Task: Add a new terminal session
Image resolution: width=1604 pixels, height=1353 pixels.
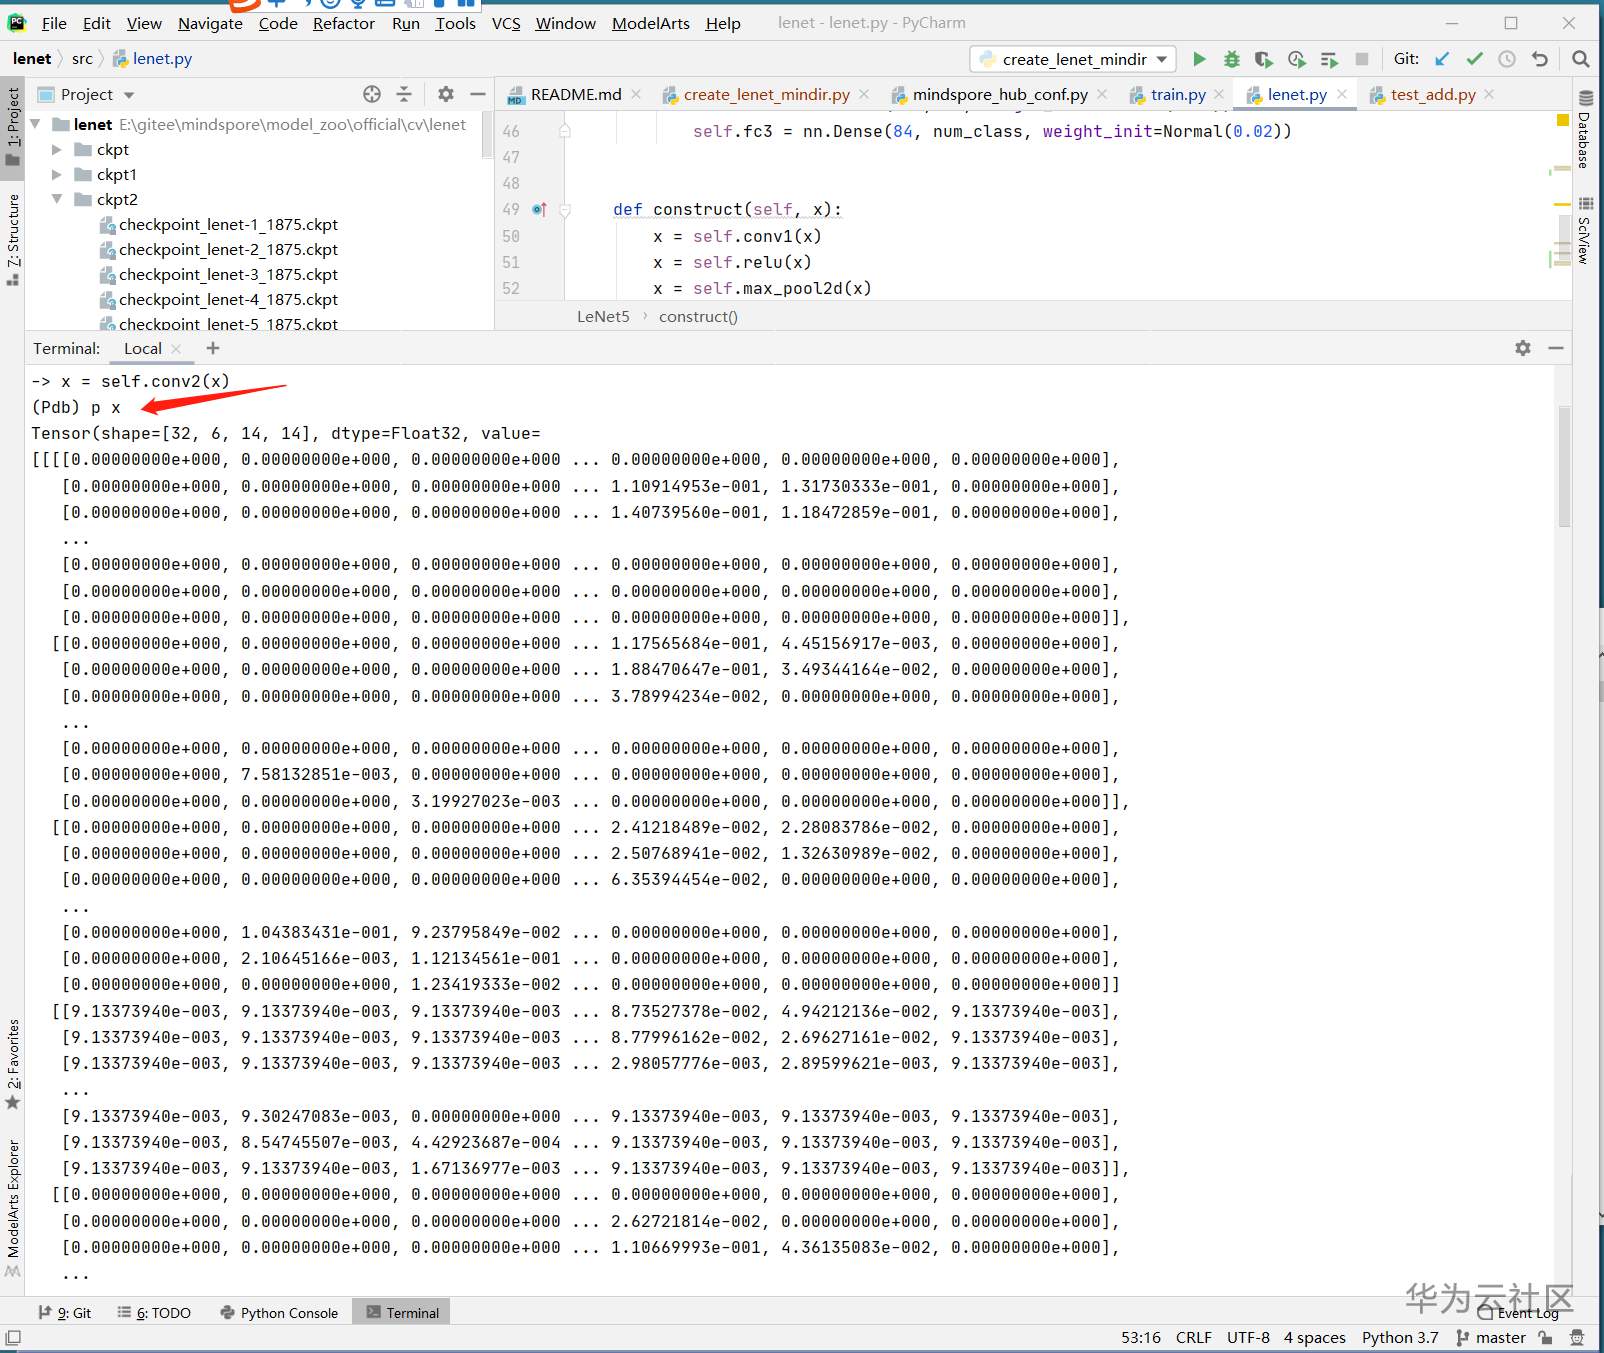Action: tap(213, 348)
